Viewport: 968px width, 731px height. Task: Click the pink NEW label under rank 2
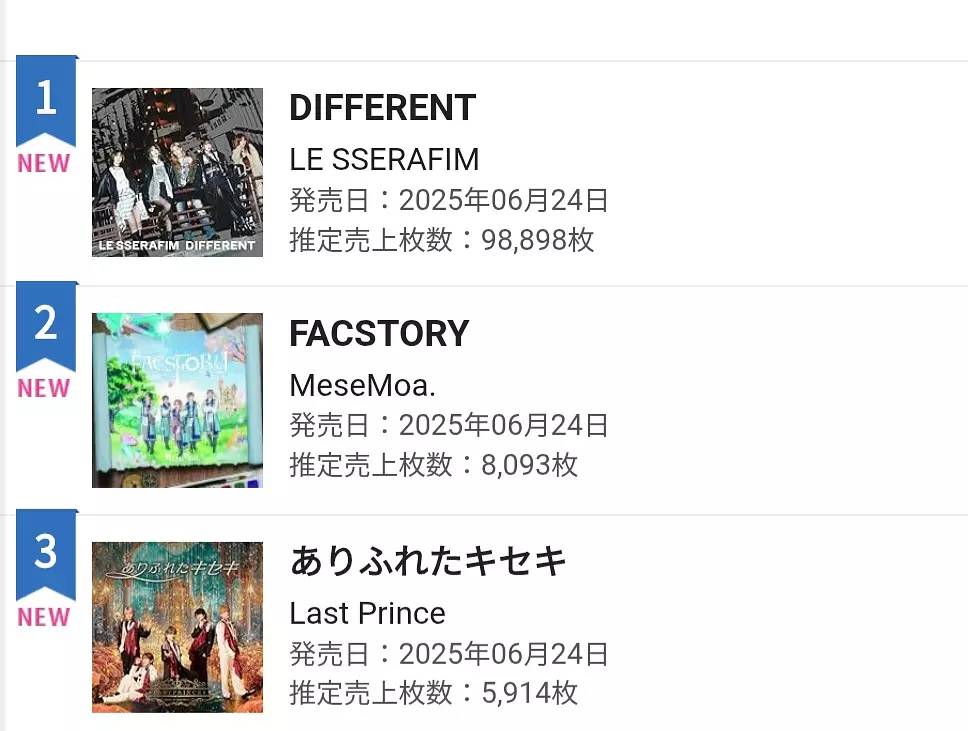44,388
